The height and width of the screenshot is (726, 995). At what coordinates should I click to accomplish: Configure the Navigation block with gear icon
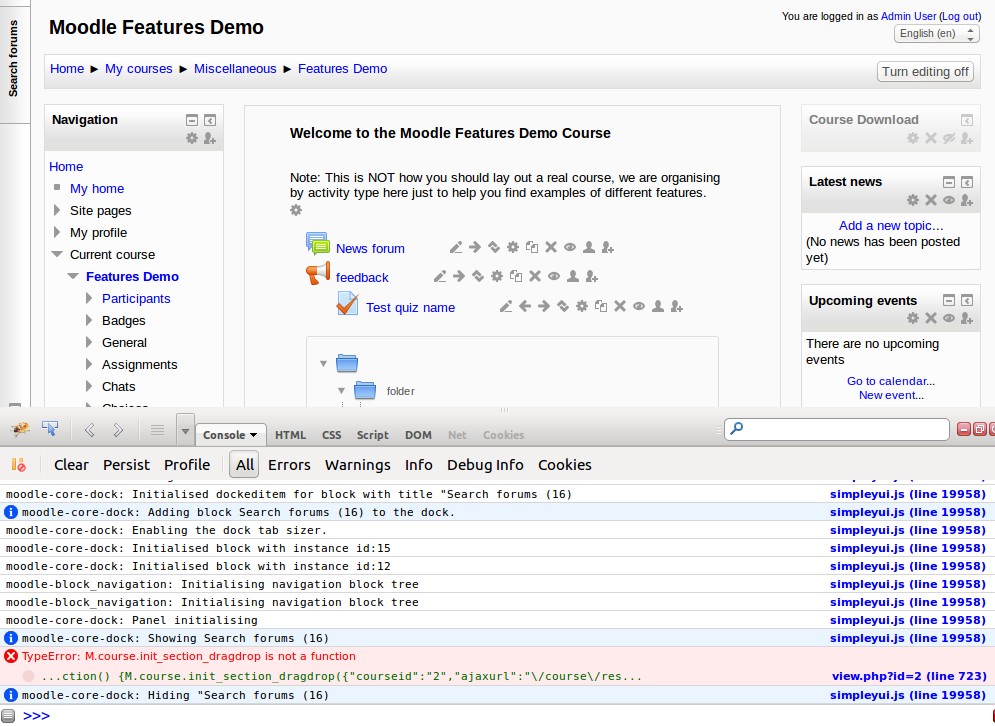click(x=192, y=138)
